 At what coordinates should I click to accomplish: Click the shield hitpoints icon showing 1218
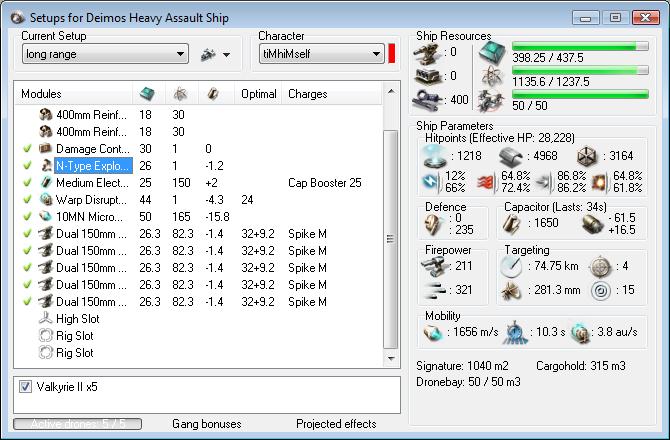click(435, 156)
